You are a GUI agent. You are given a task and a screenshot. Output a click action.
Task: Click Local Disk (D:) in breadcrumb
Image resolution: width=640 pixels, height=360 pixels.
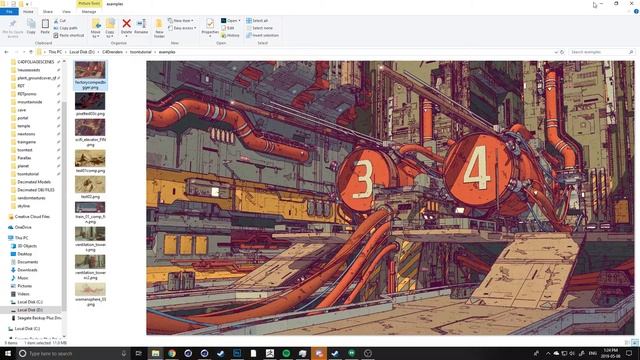pos(82,52)
